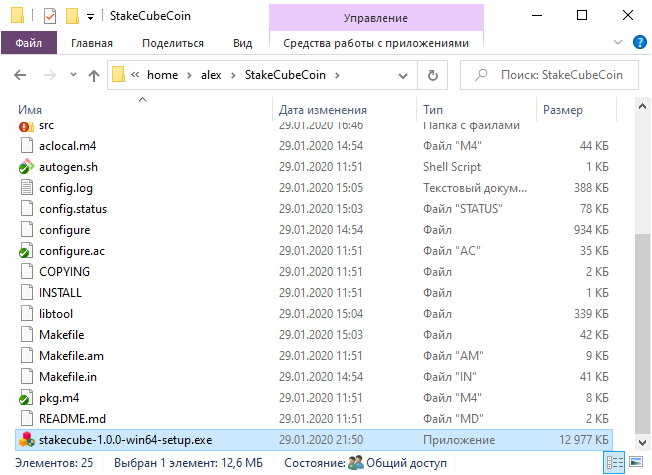Navigate to alex in the address bar

point(211,75)
